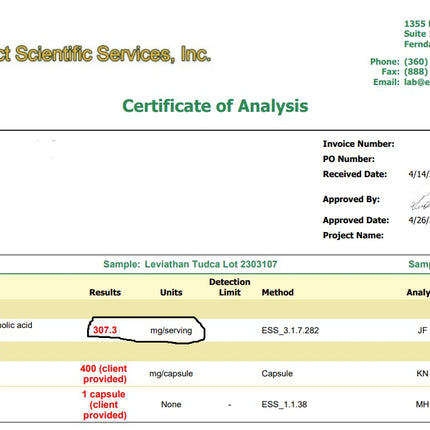This screenshot has width=430, height=430.
Task: Click the circled 307.3 result value
Action: click(x=105, y=330)
